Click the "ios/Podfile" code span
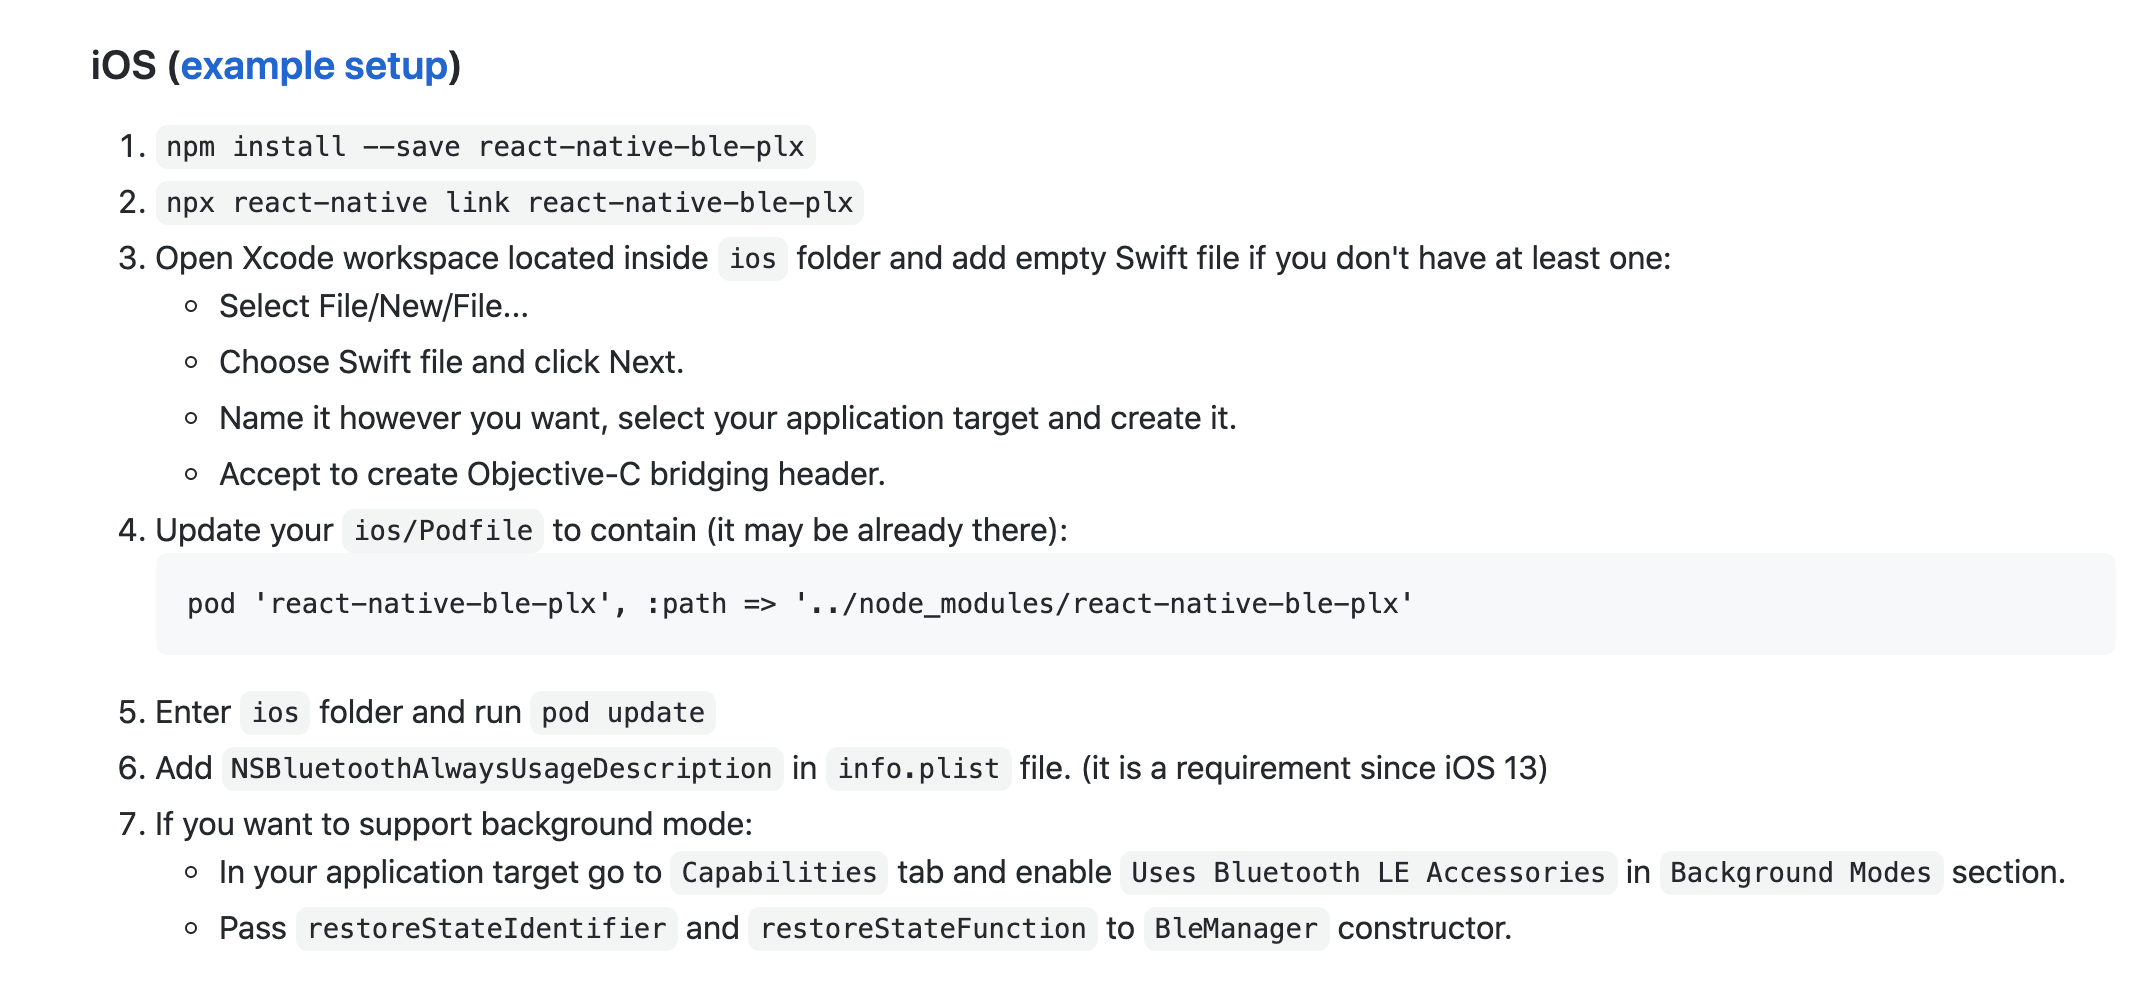The width and height of the screenshot is (2154, 990). point(442,530)
